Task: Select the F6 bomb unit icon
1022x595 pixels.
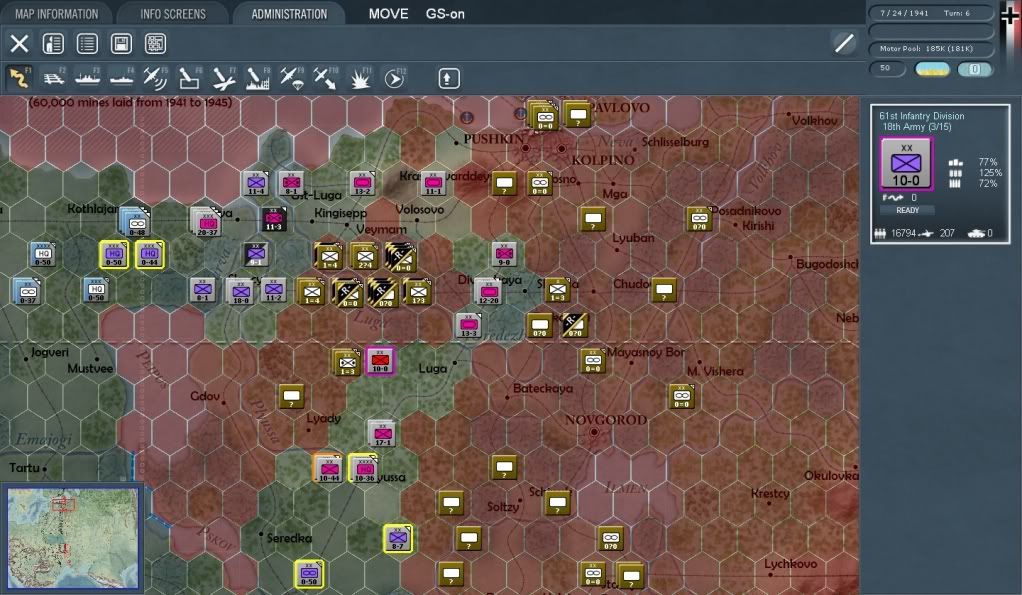Action: [x=189, y=78]
